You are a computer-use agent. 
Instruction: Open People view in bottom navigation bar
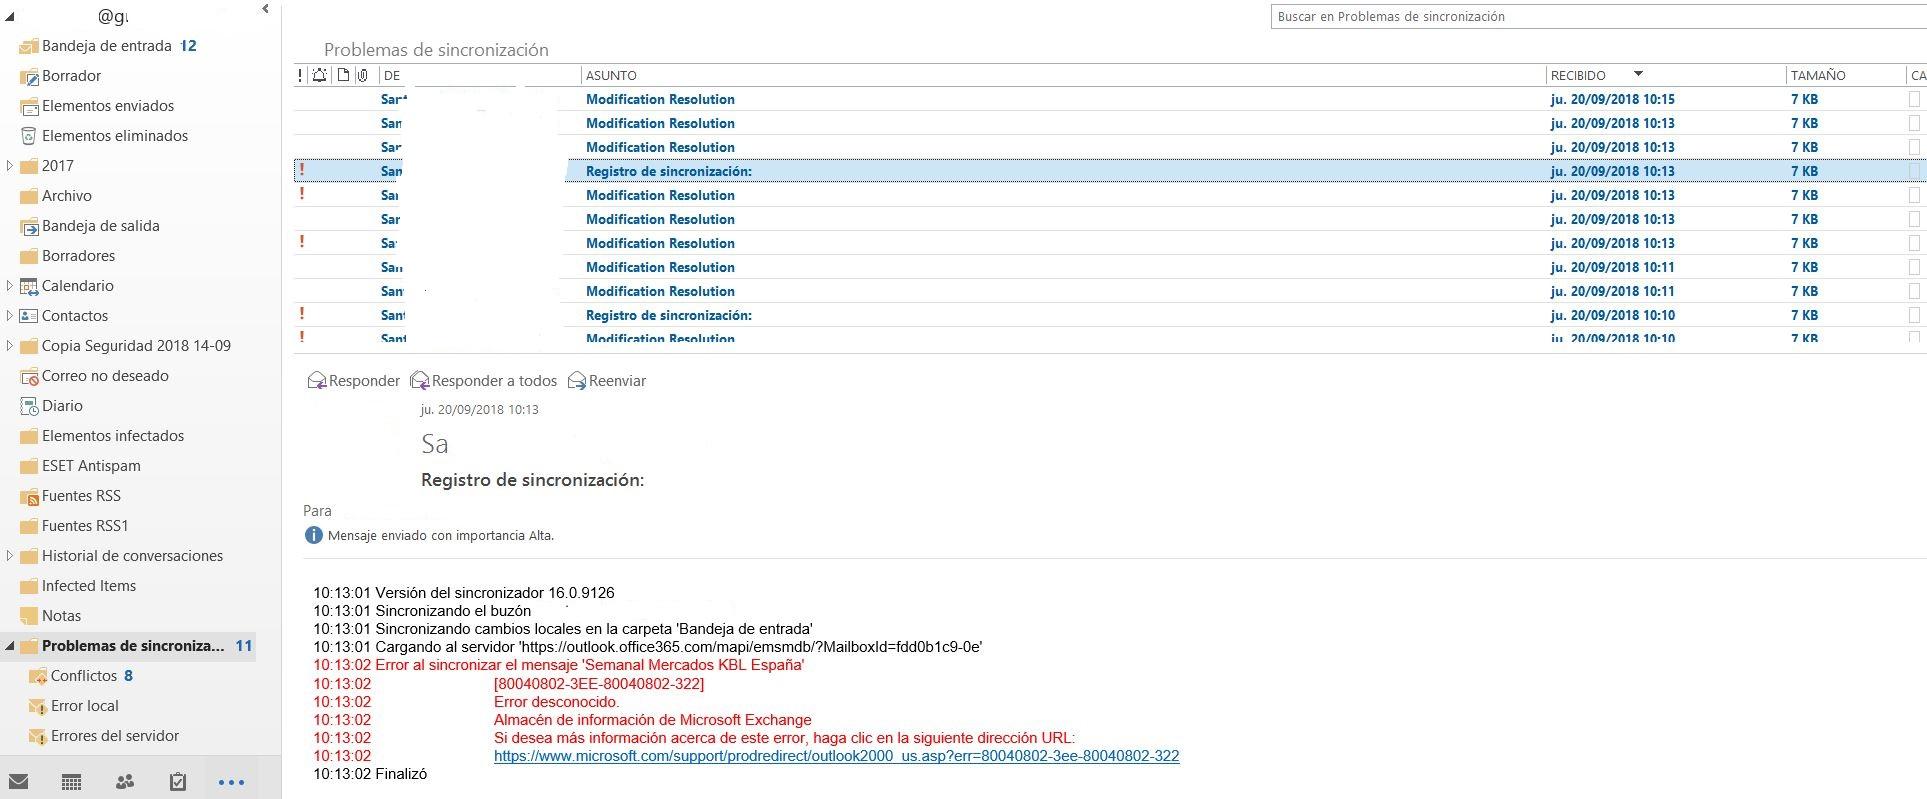(124, 782)
